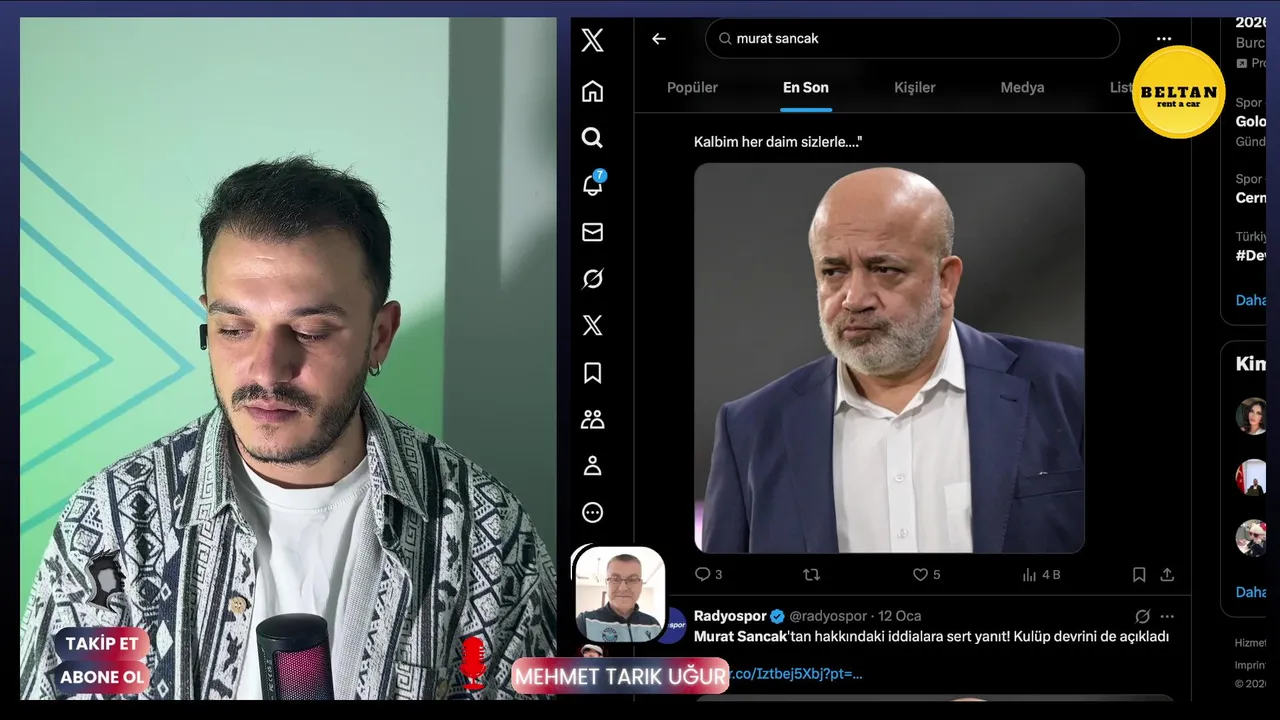View analytics showing 4 B views
The width and height of the screenshot is (1280, 720).
pos(1040,574)
